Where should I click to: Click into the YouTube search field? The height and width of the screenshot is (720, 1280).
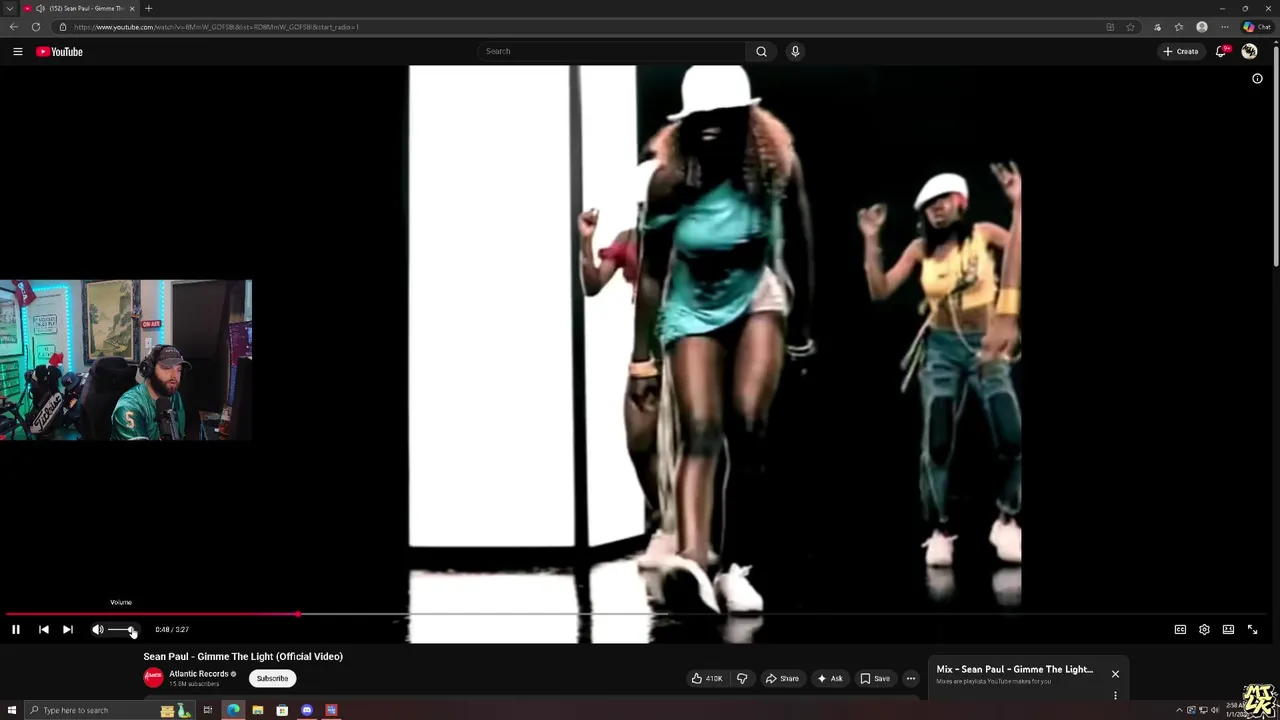coord(610,51)
